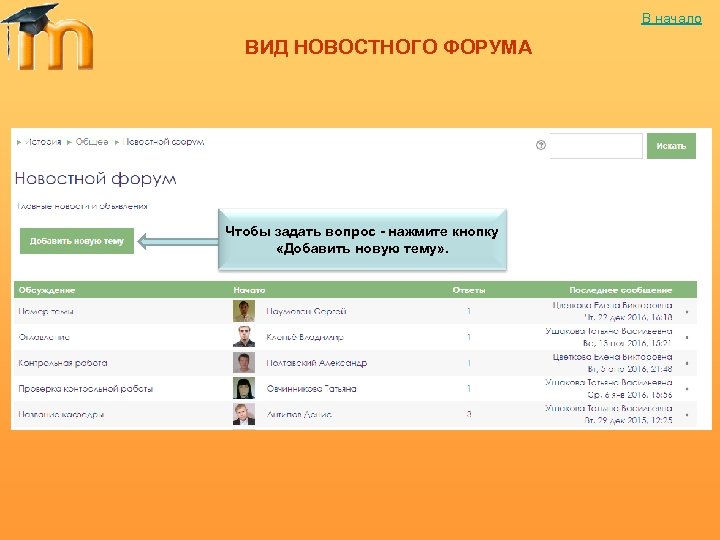Click last-post date ending 21:48
The image size is (720, 540).
(x=630, y=368)
